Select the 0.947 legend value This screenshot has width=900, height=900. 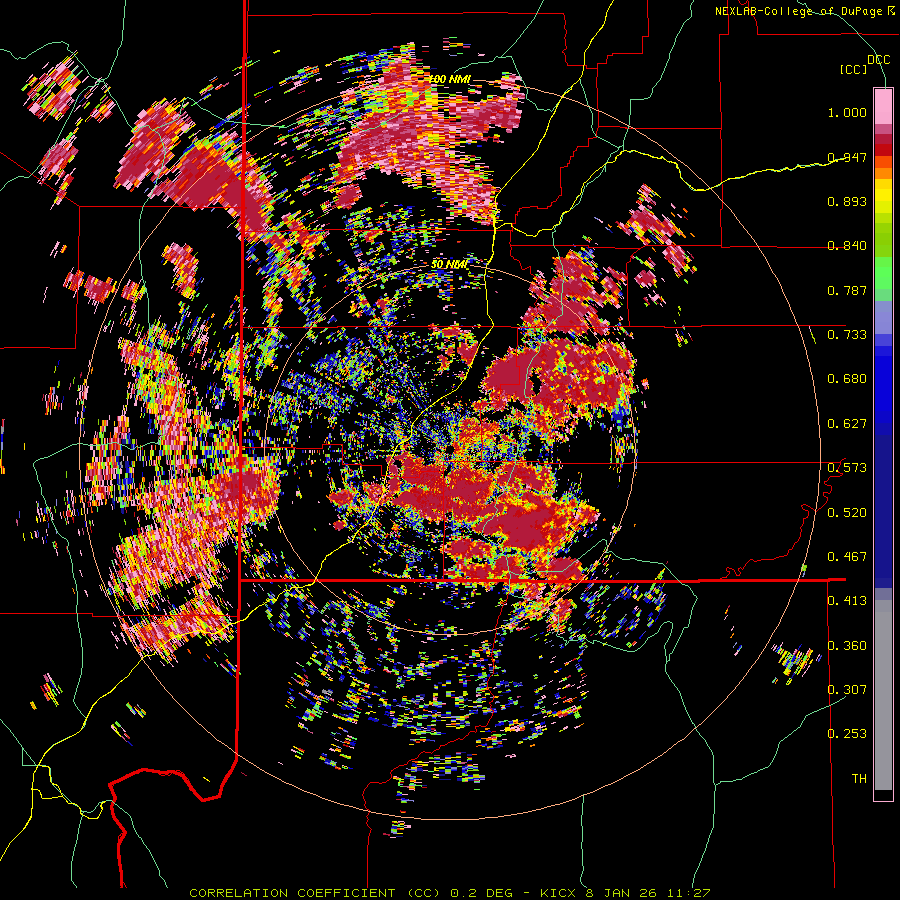[x=847, y=157]
